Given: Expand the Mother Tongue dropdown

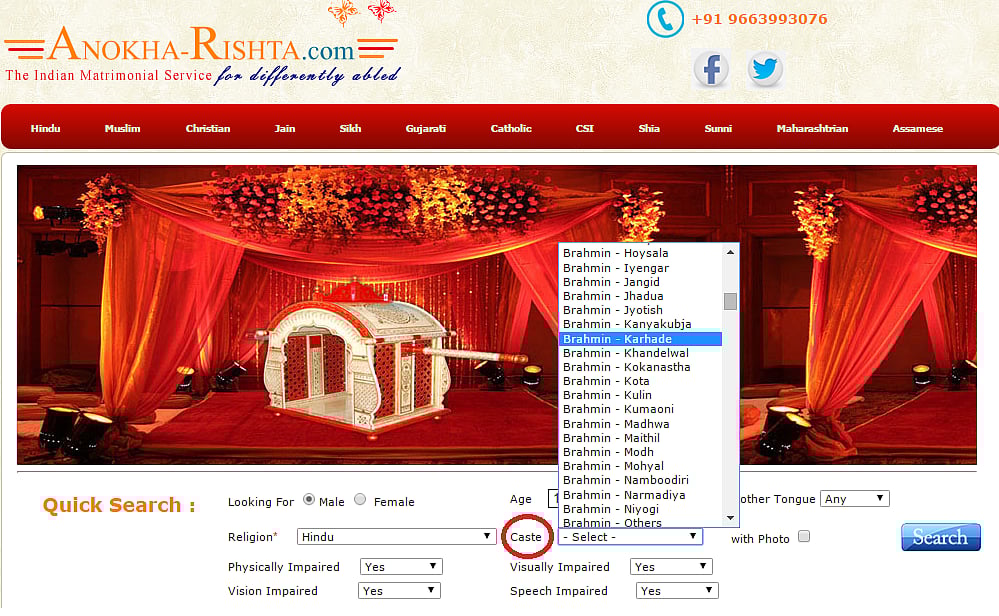Looking at the screenshot, I should (x=854, y=498).
